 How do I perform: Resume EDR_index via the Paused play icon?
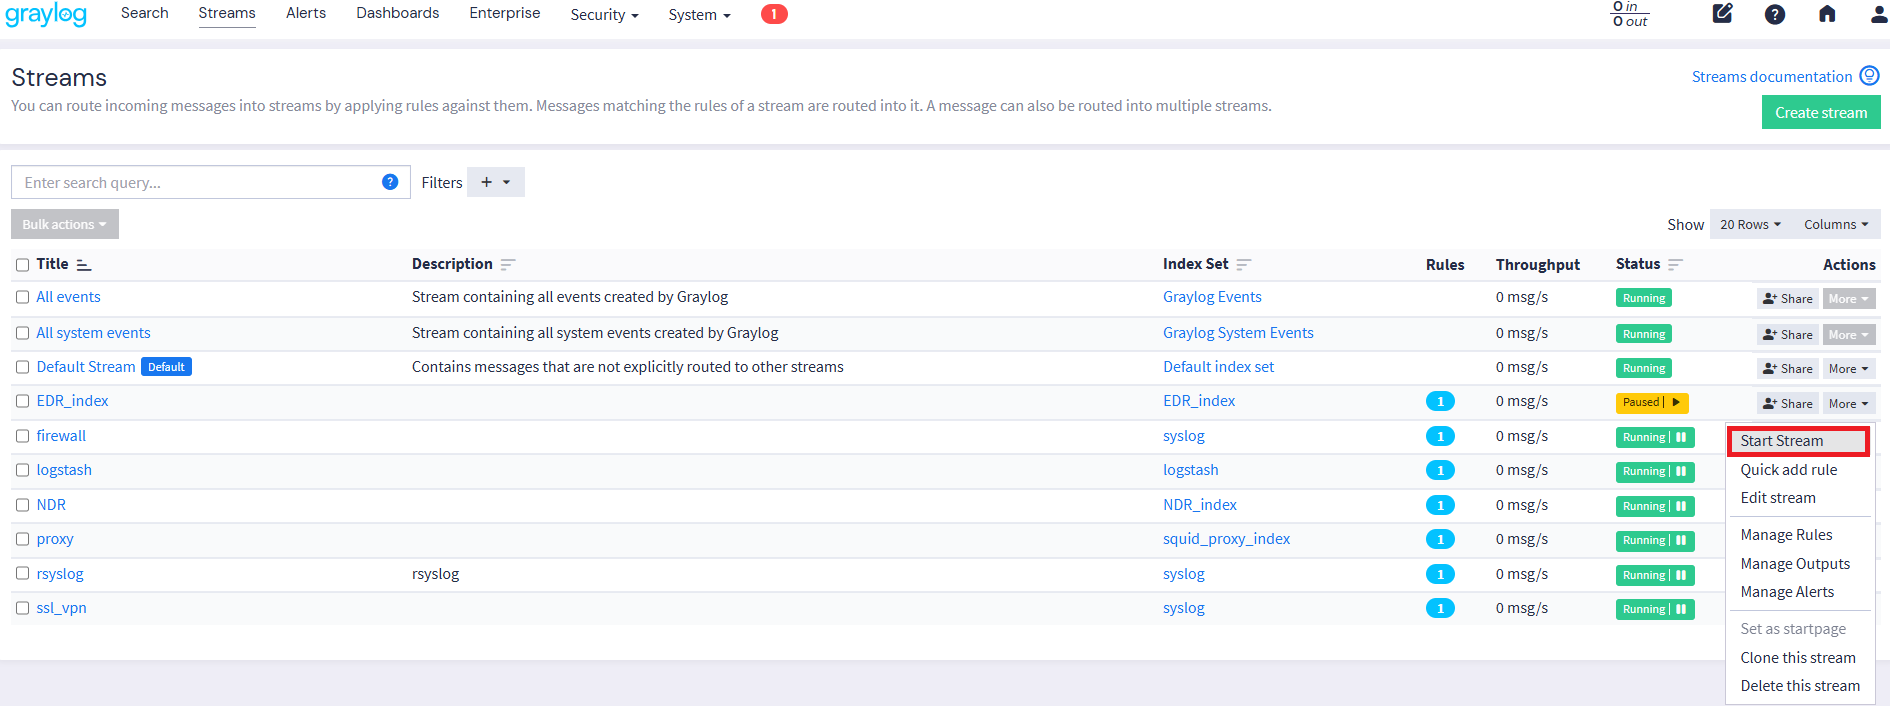pos(1676,403)
